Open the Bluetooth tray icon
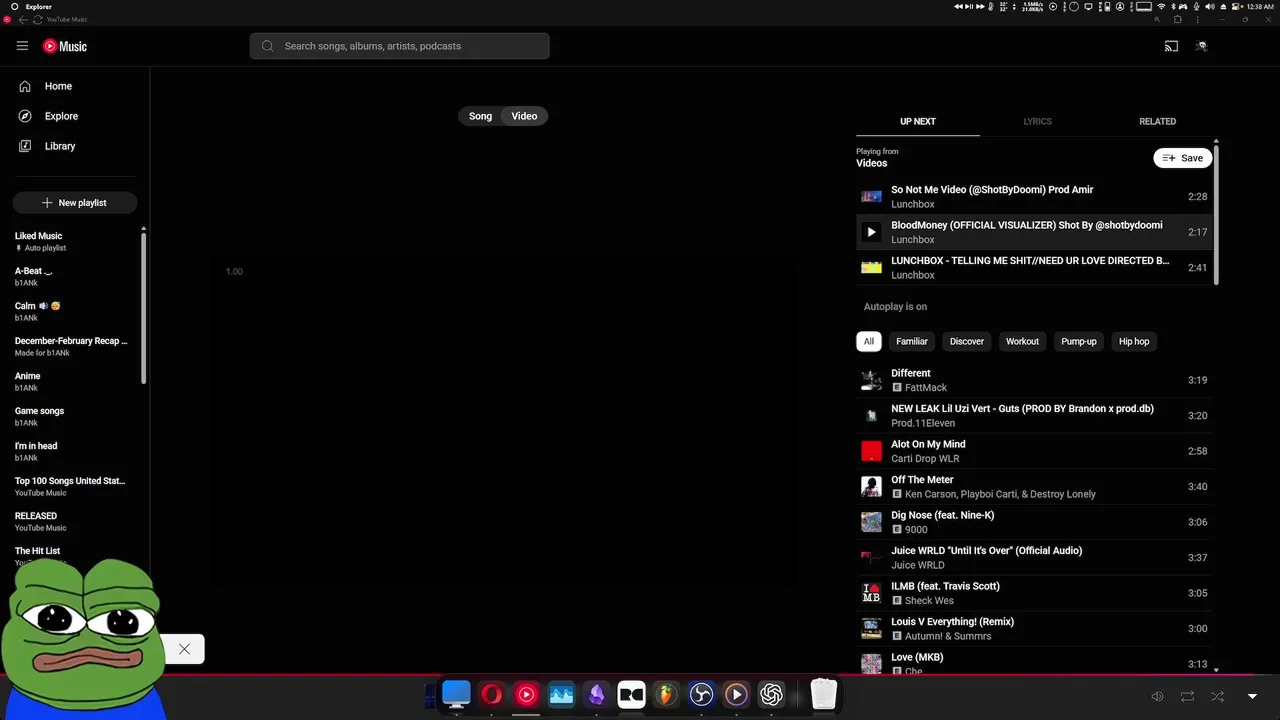The width and height of the screenshot is (1280, 720). click(1173, 6)
